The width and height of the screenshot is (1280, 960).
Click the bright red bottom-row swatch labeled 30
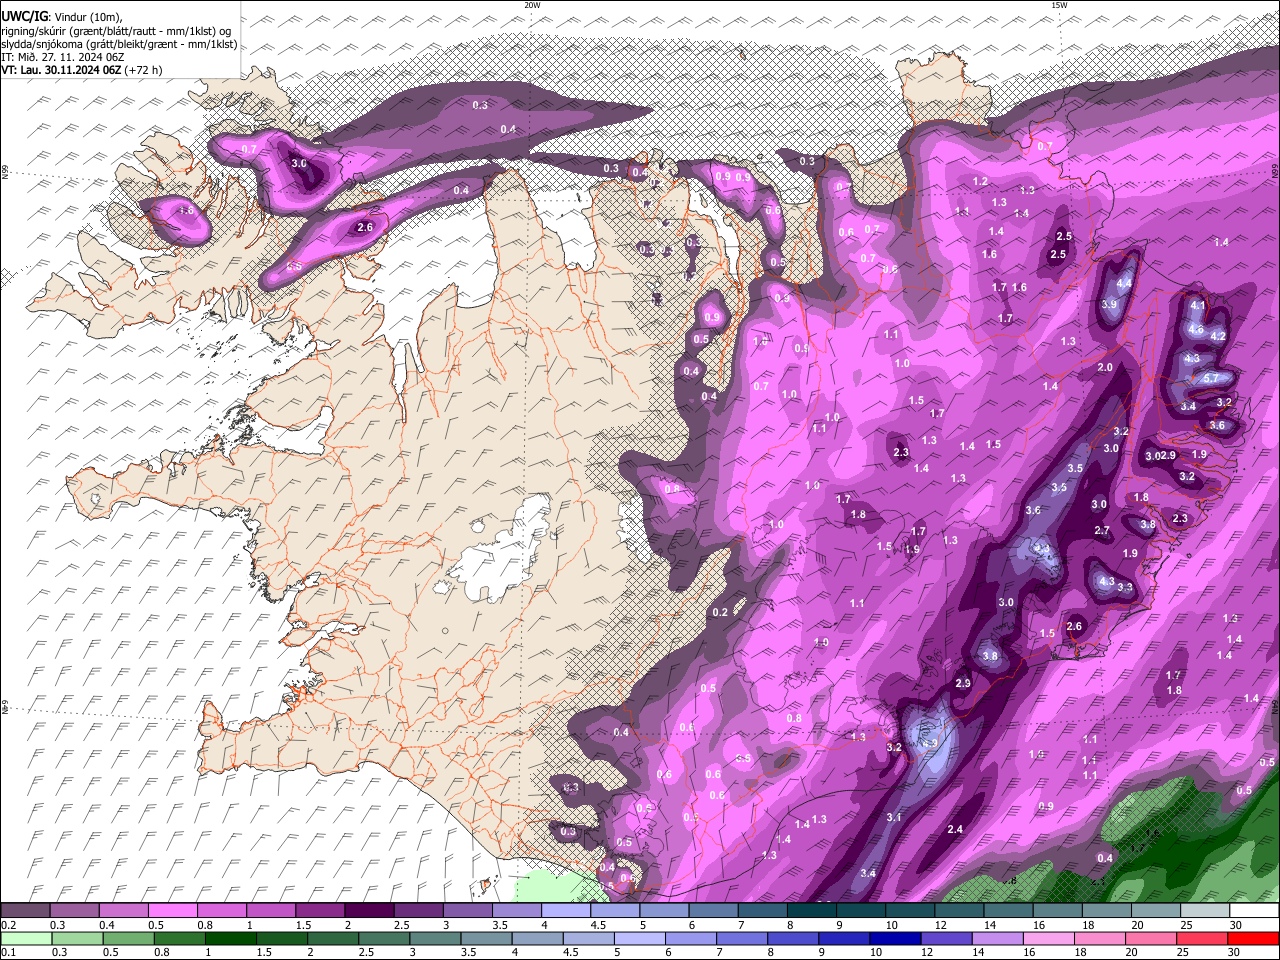coord(1253,938)
